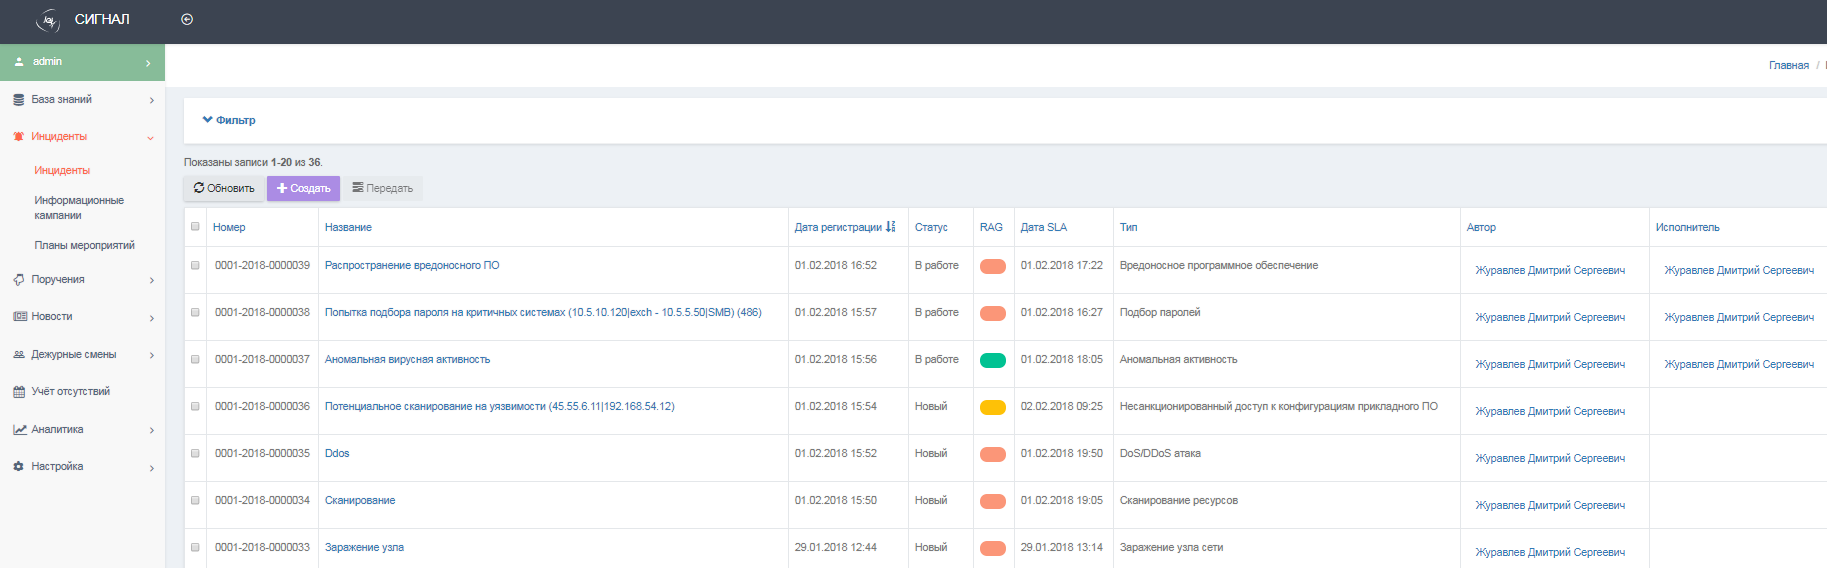Click the Поручения sidebar icon
This screenshot has width=1827, height=568.
pos(19,280)
